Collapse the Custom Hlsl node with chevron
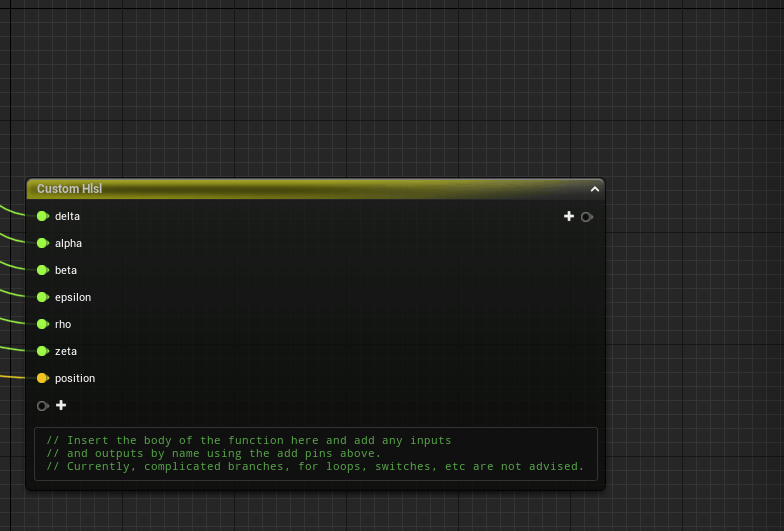The width and height of the screenshot is (784, 531). (595, 188)
